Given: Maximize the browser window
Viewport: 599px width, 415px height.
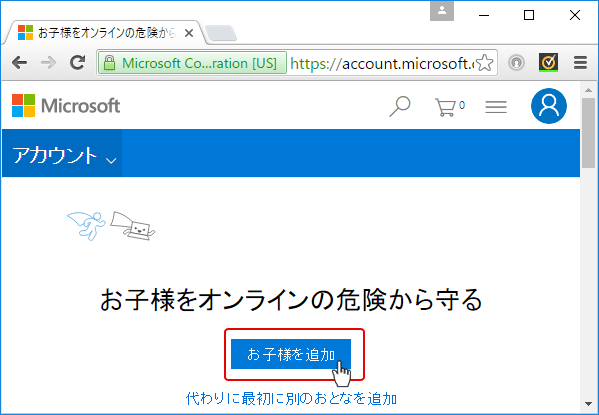Looking at the screenshot, I should [x=529, y=15].
